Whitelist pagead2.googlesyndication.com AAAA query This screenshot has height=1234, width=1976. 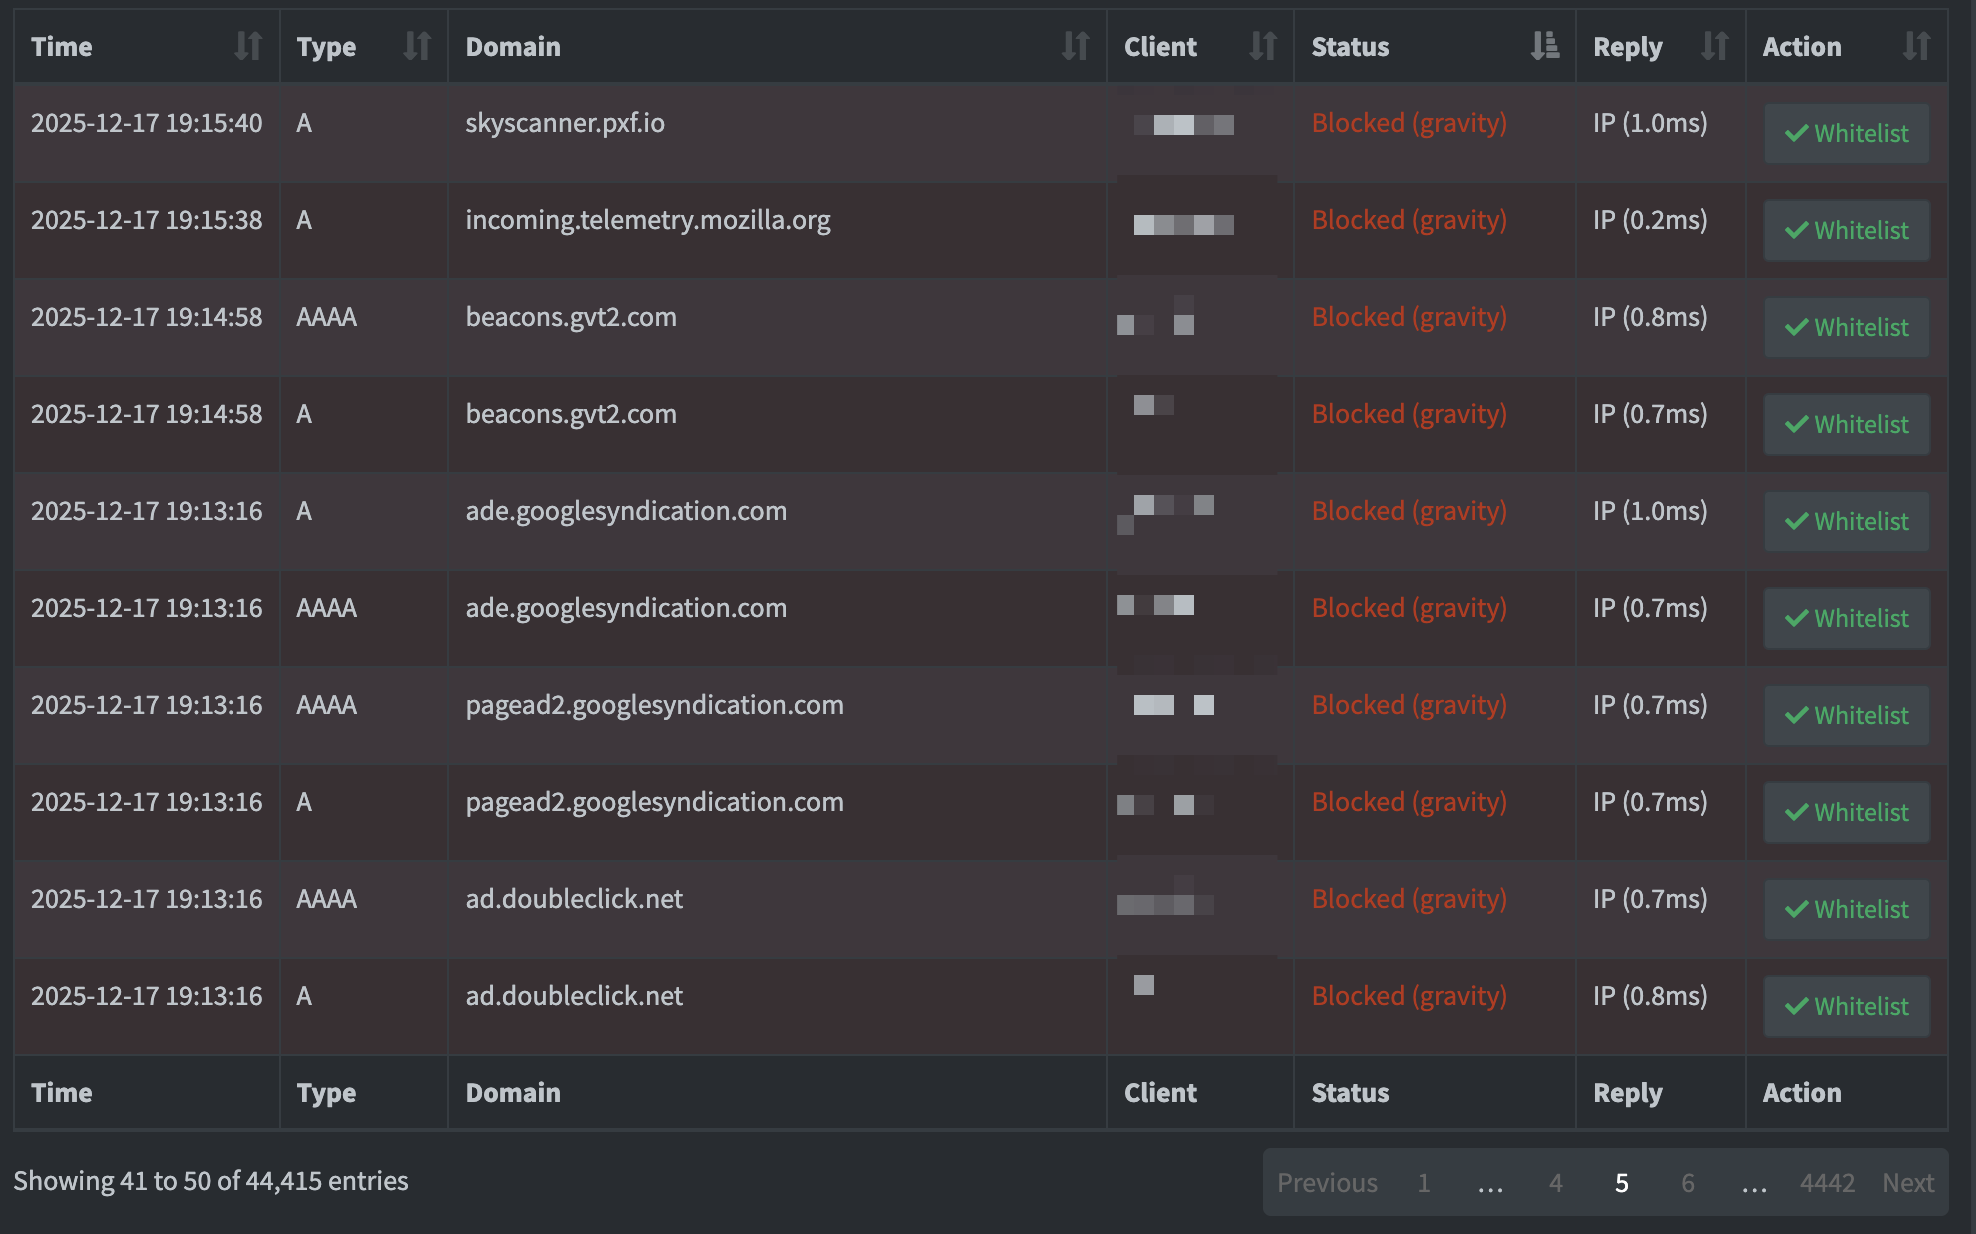tap(1845, 714)
